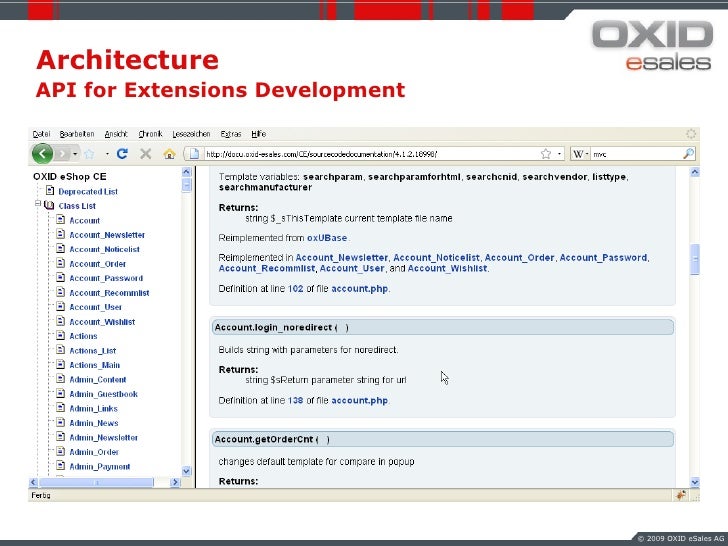This screenshot has height=546, width=728.
Task: Follow the Account_Wishlist link in Reimplemented in
Action: 448,268
